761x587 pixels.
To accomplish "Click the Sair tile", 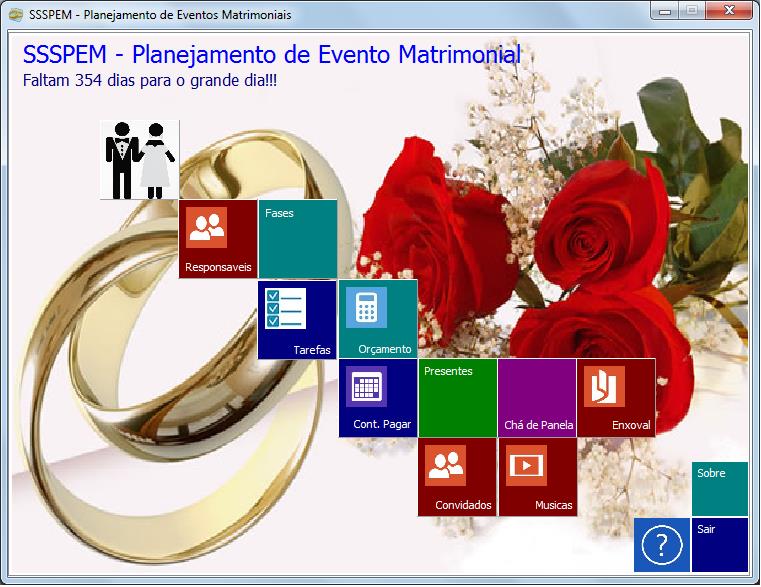I will (x=720, y=545).
